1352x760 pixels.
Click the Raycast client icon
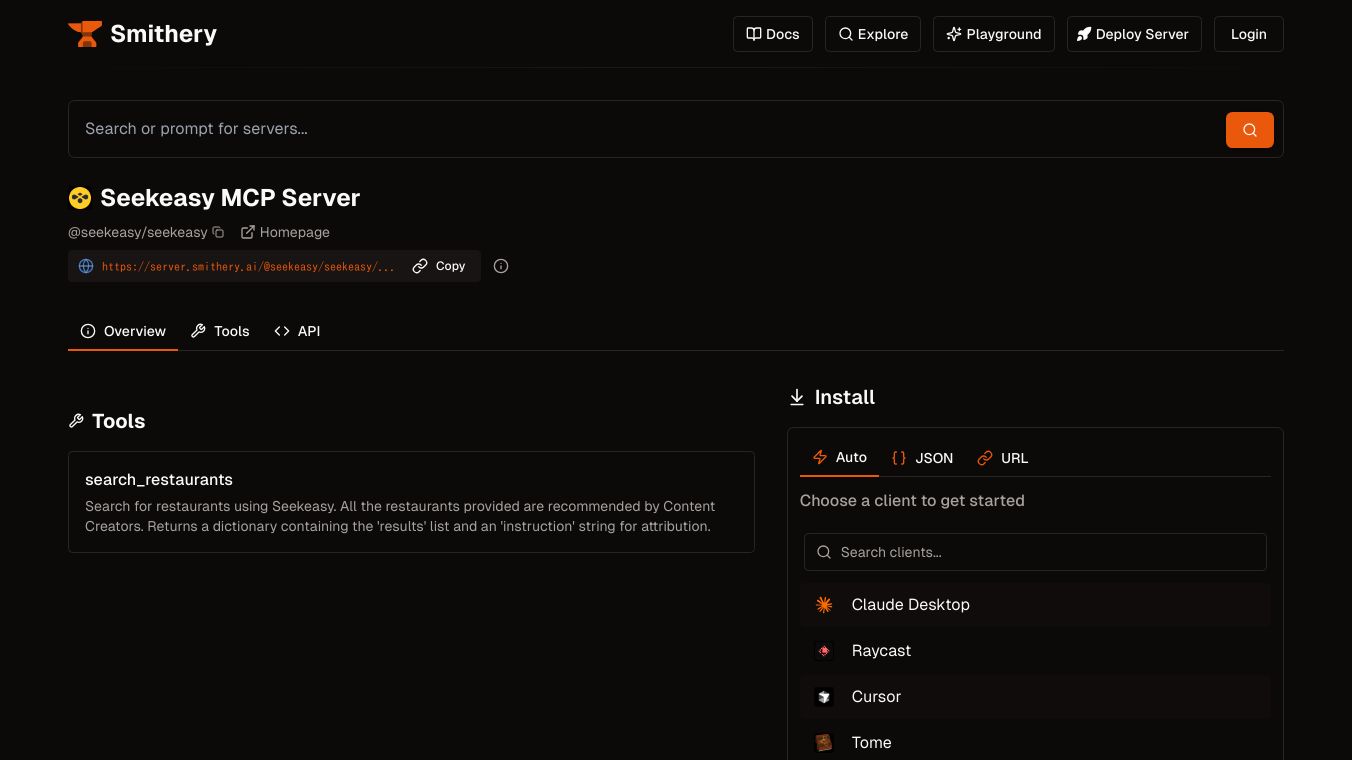pyautogui.click(x=824, y=651)
